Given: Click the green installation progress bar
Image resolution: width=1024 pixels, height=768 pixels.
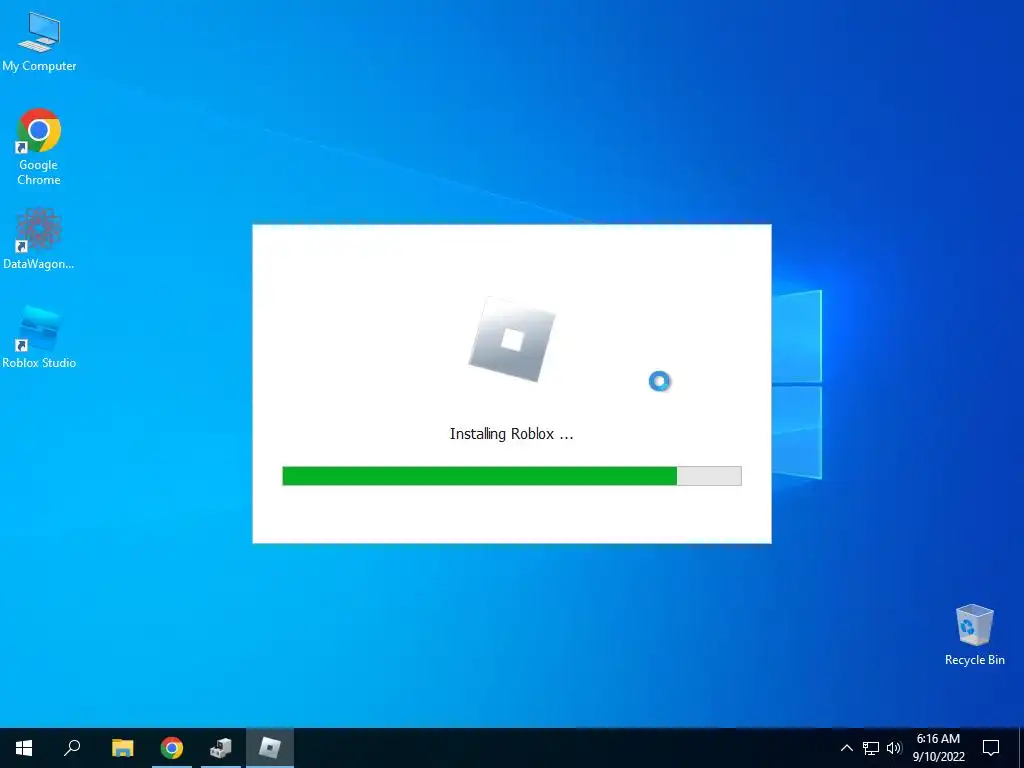Looking at the screenshot, I should (x=512, y=476).
